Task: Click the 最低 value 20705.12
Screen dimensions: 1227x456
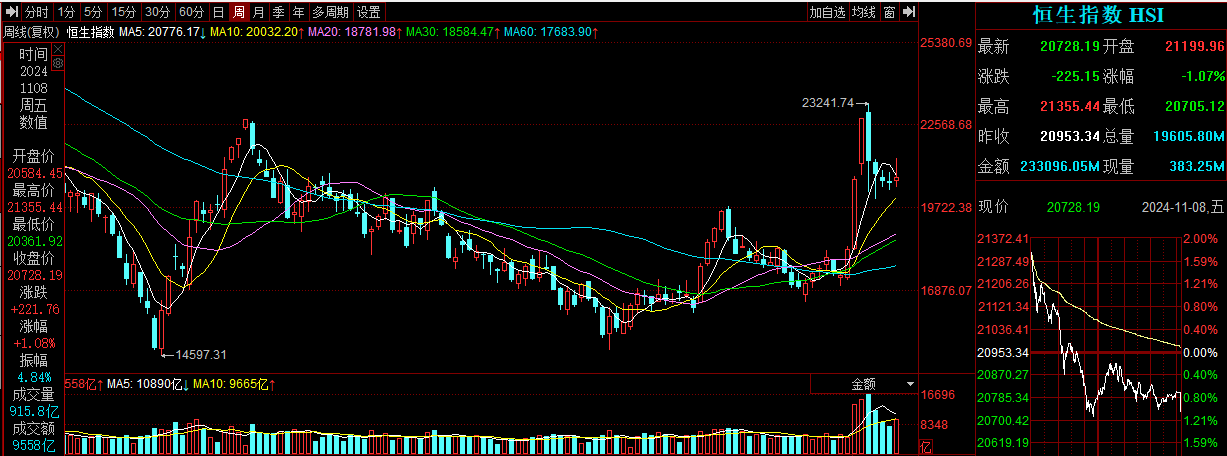Action: (x=1194, y=106)
